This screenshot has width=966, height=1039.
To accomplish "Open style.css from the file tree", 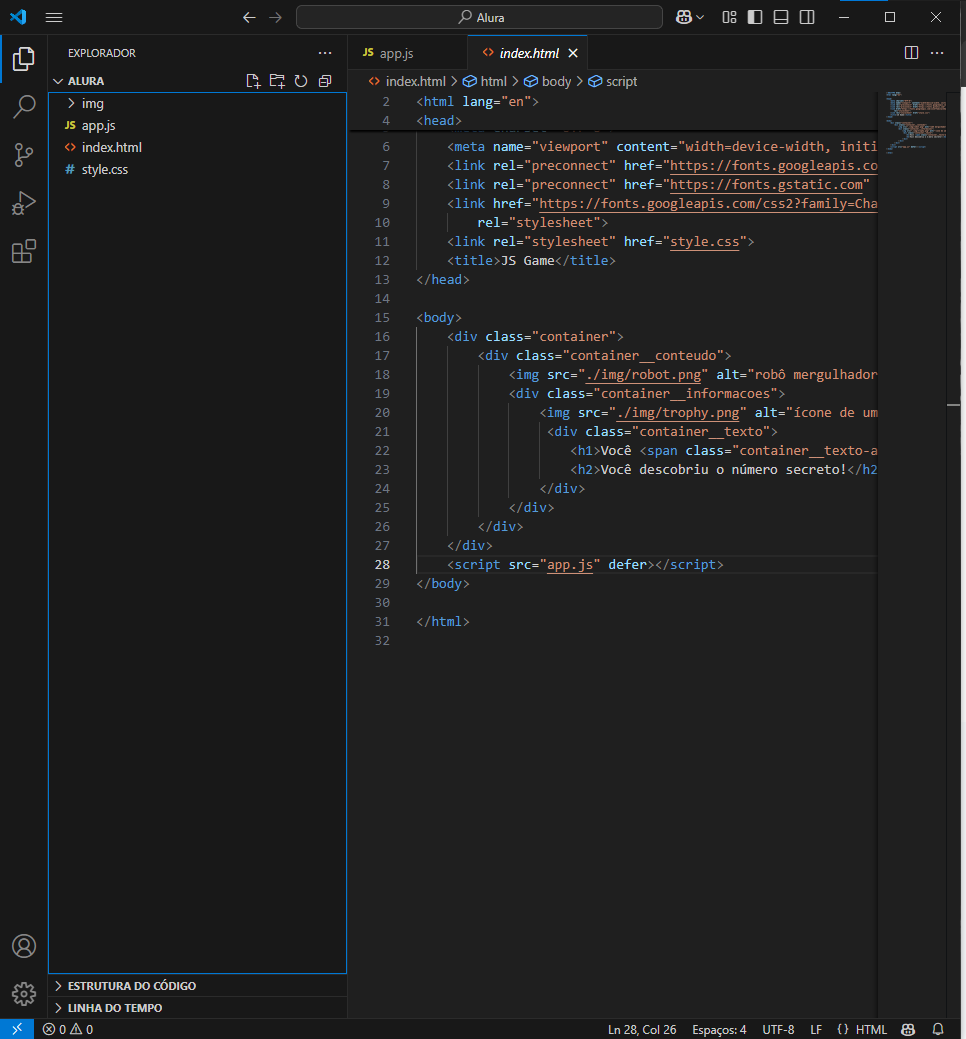I will pos(104,169).
